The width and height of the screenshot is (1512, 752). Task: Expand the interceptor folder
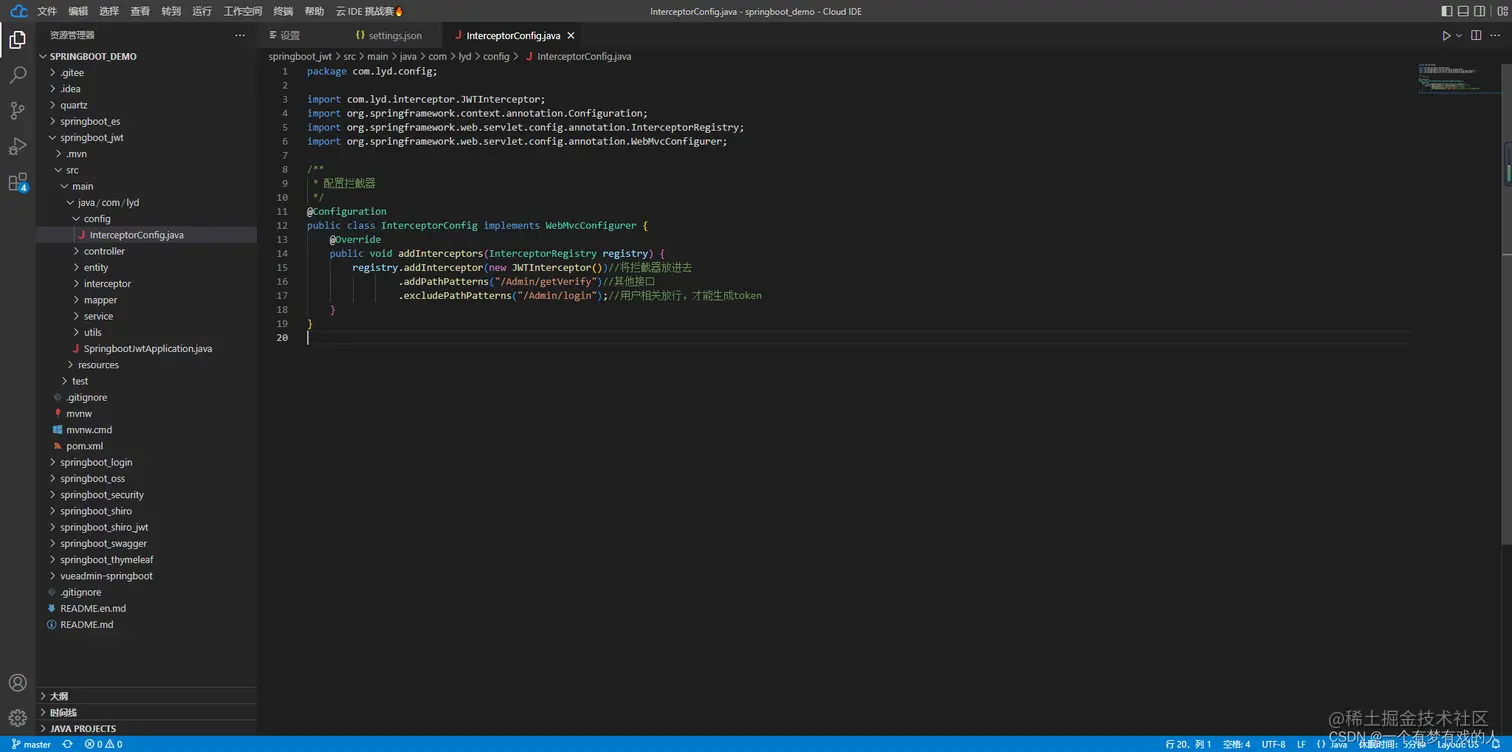click(147, 283)
